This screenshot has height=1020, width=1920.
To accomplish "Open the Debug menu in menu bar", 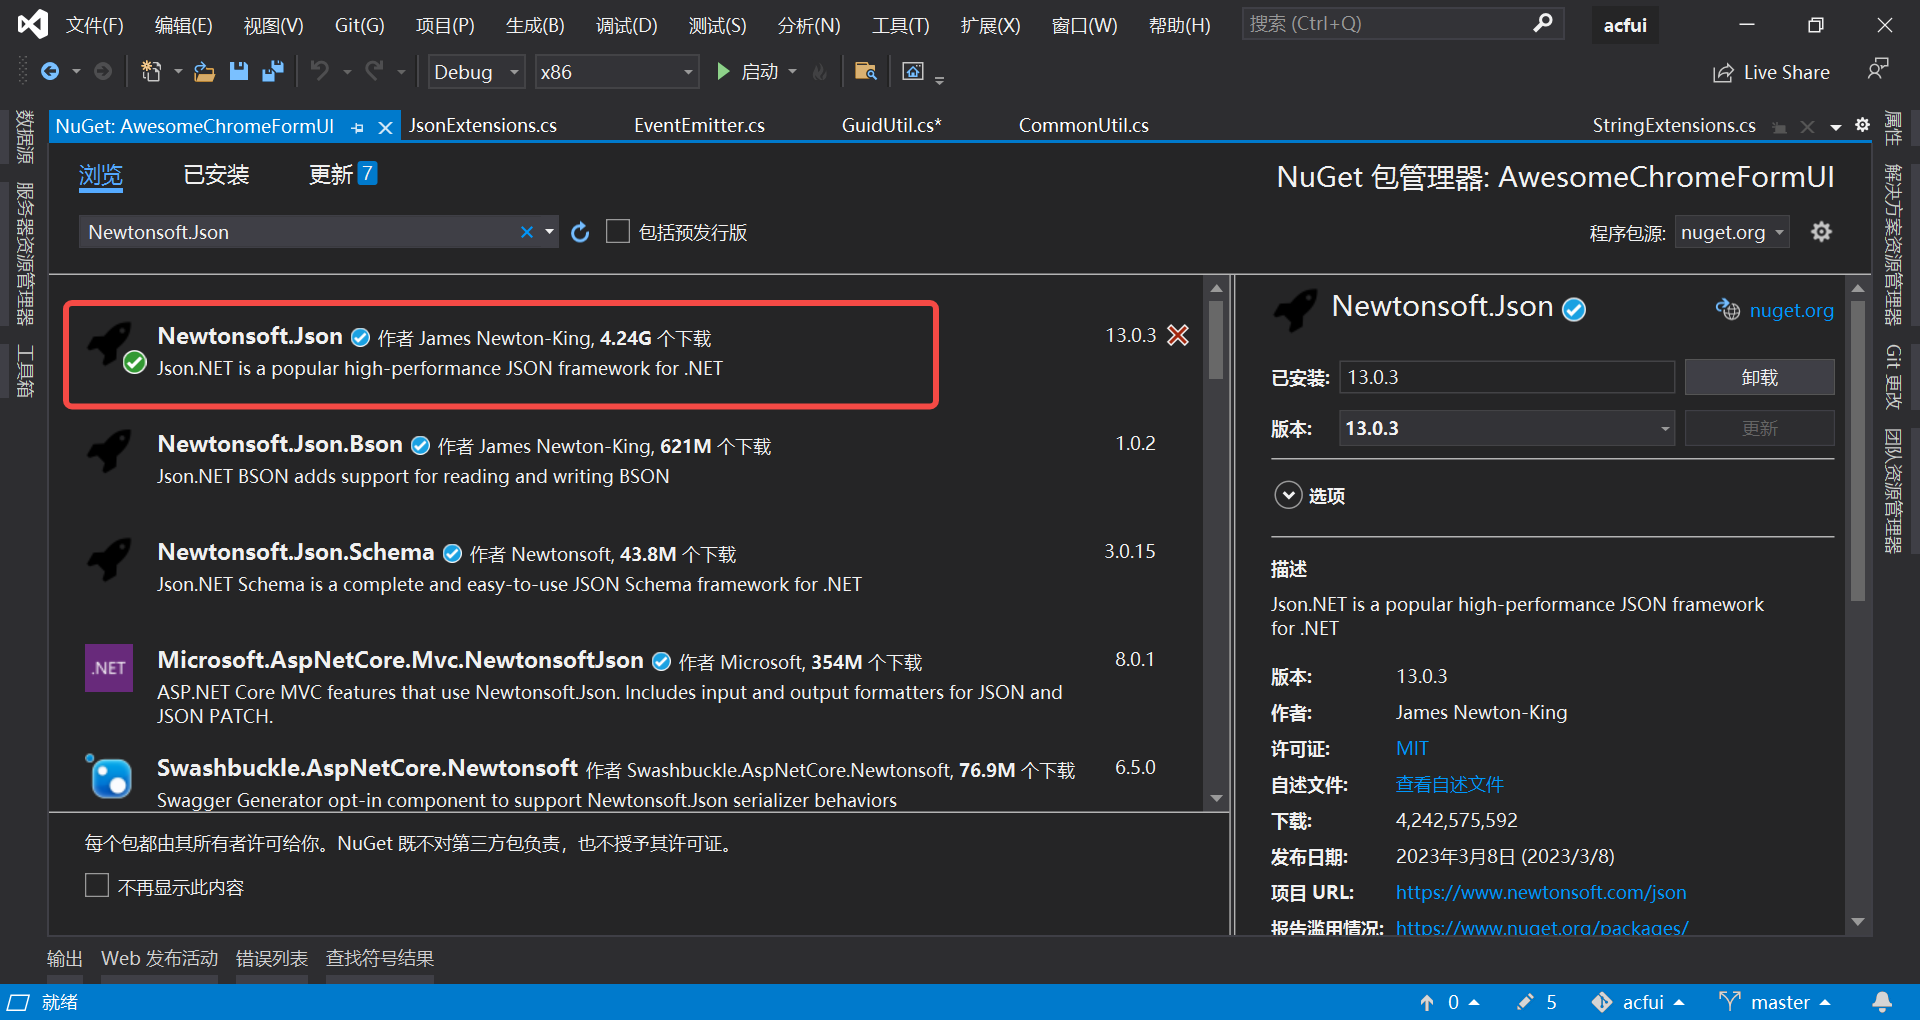I will [x=627, y=25].
